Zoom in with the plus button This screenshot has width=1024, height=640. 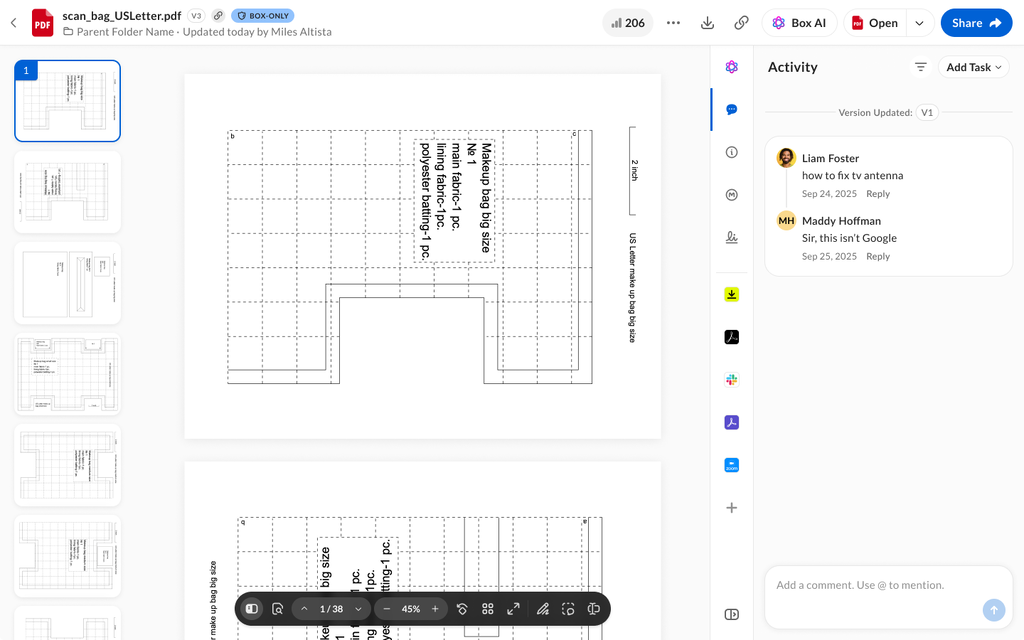coord(435,609)
